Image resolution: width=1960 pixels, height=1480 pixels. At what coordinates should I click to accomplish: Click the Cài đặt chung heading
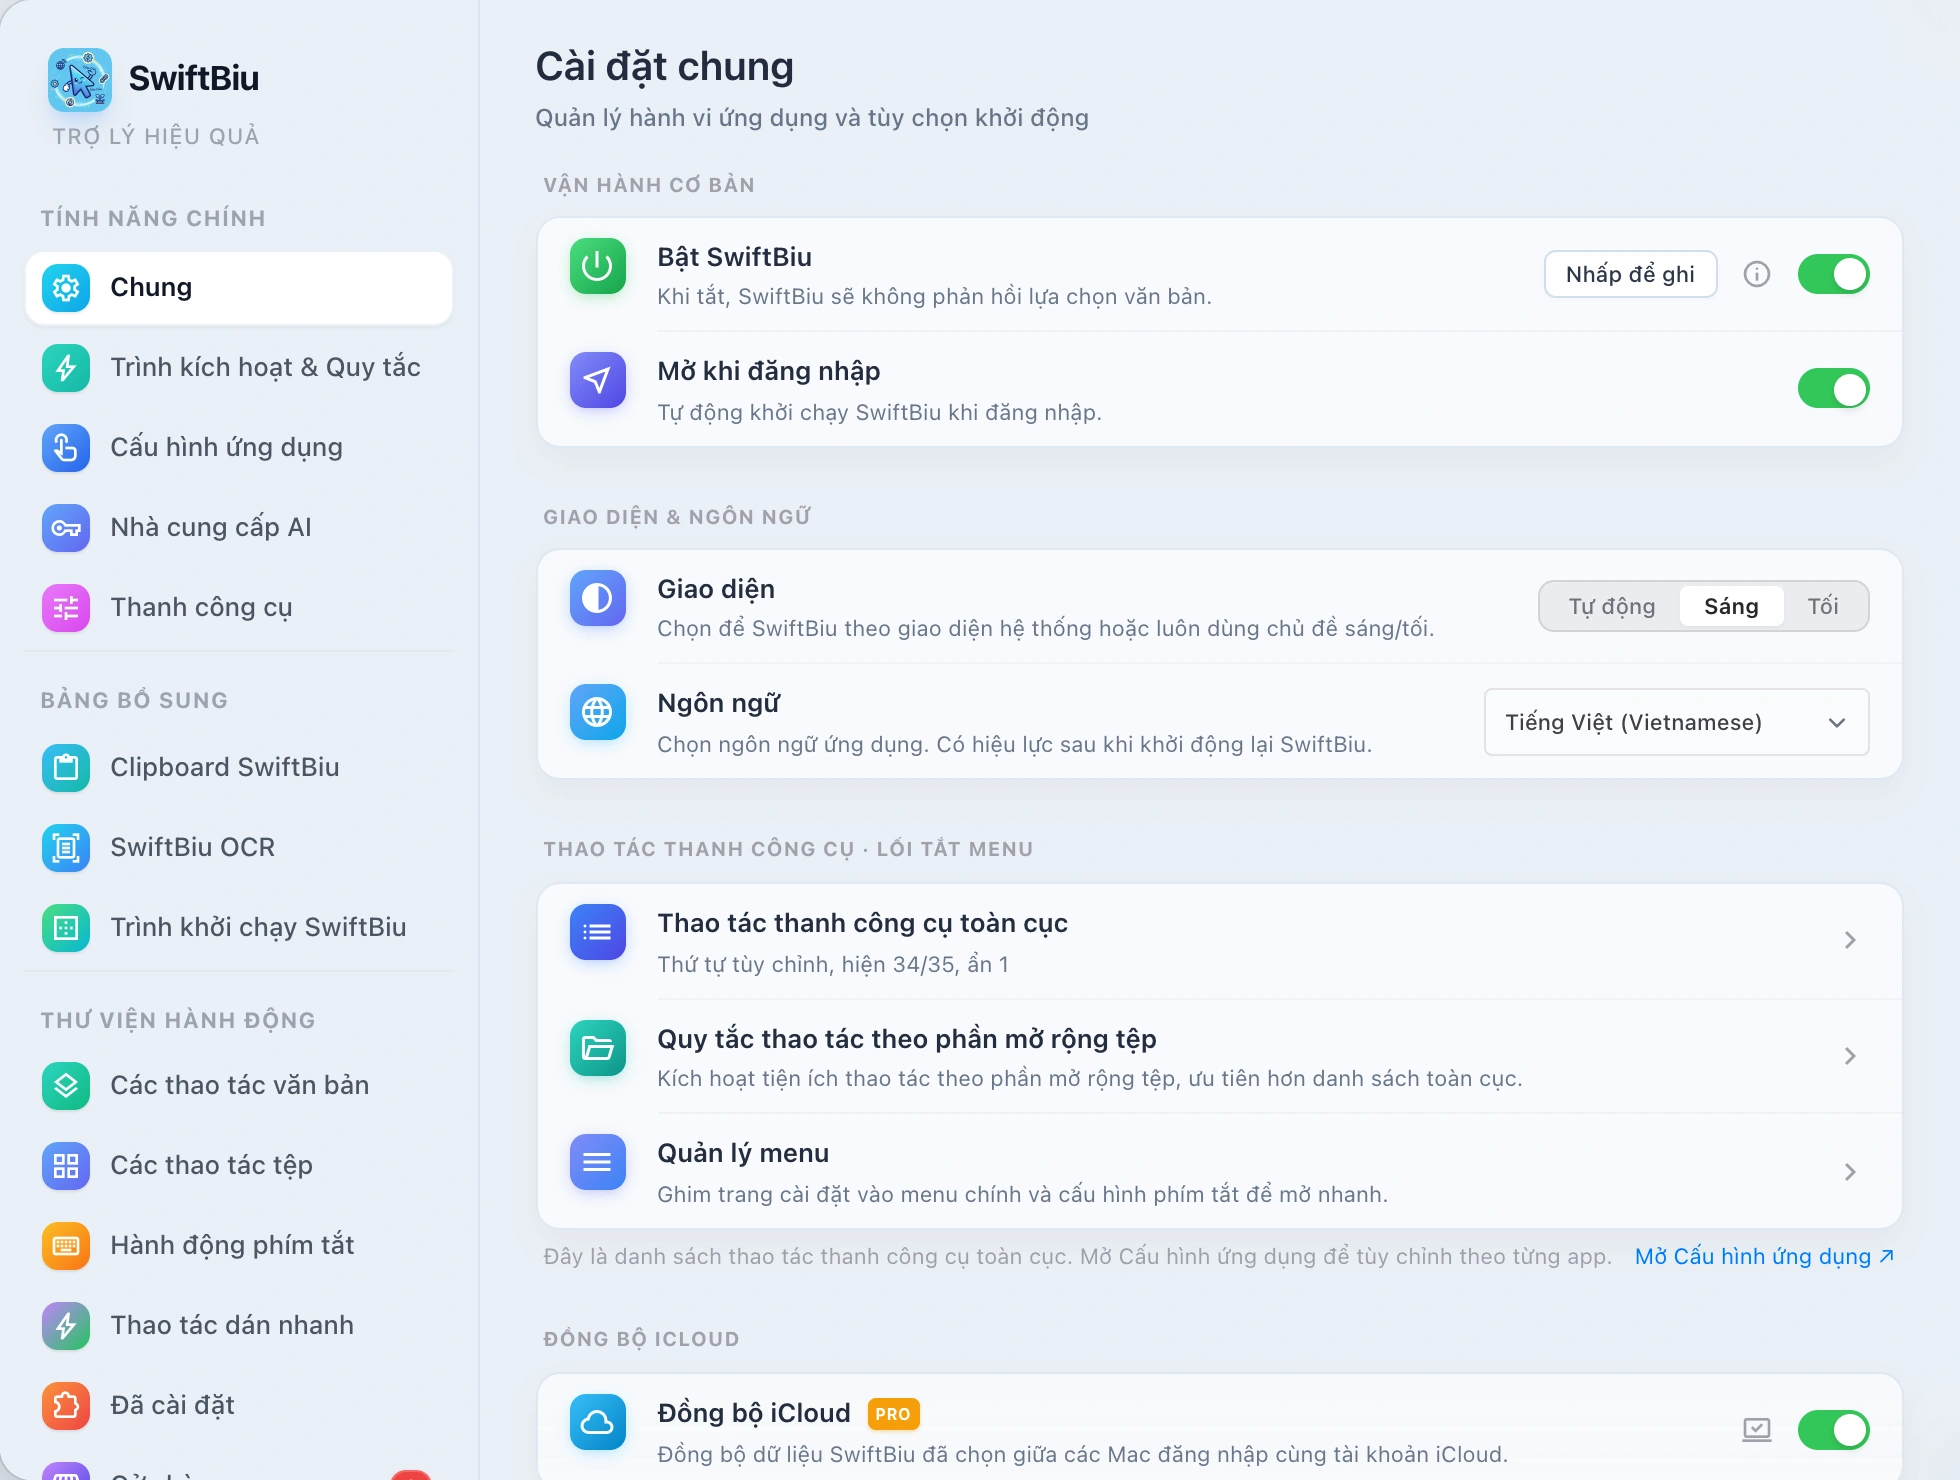tap(665, 67)
